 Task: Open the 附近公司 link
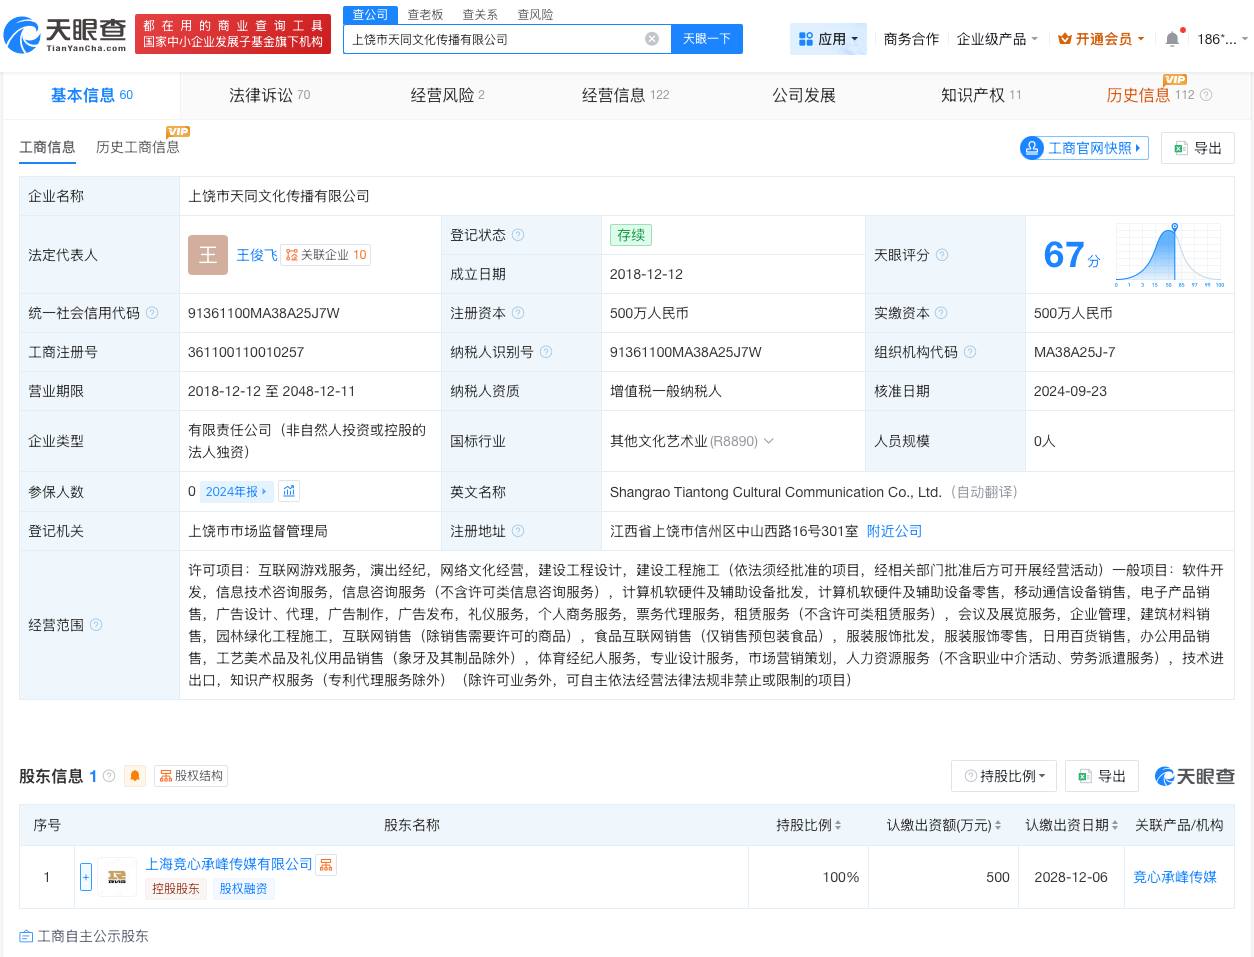tap(893, 531)
